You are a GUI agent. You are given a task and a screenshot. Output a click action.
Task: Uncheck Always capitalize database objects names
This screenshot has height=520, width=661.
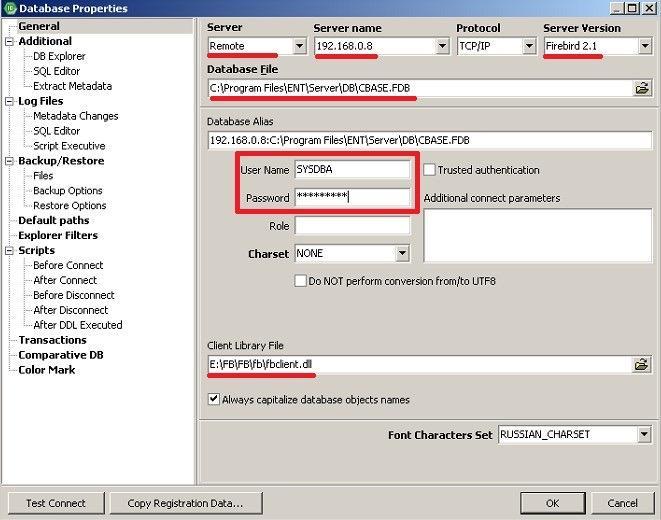[x=214, y=399]
